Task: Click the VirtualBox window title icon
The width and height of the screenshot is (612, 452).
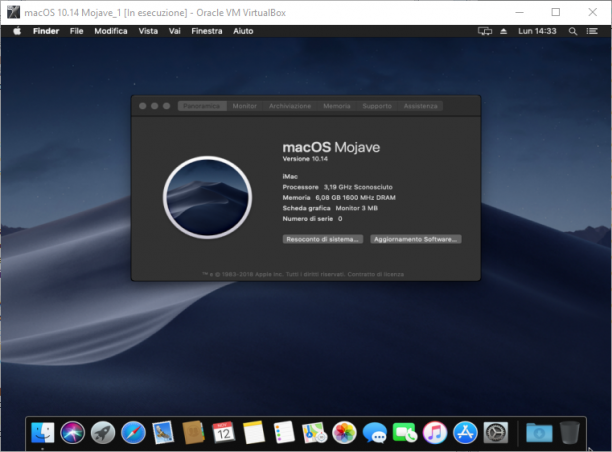Action: tap(13, 12)
